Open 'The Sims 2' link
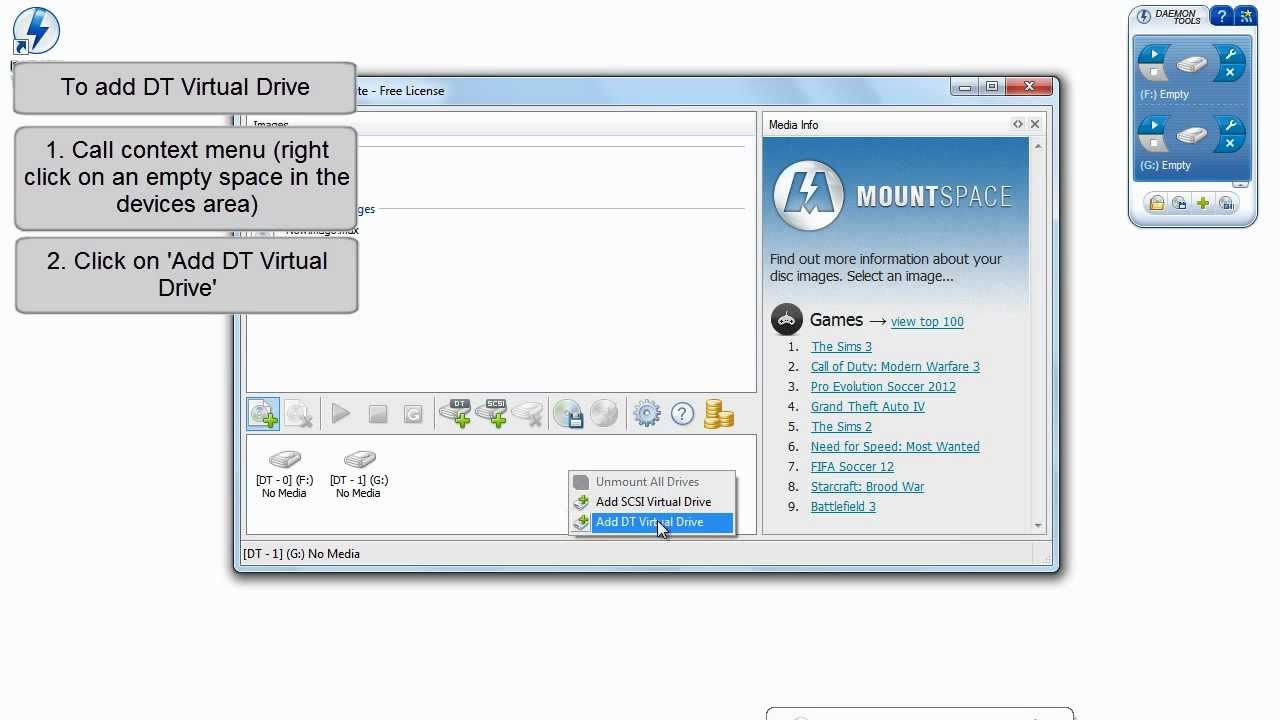Screen dimensions: 1280x720 click(x=841, y=427)
